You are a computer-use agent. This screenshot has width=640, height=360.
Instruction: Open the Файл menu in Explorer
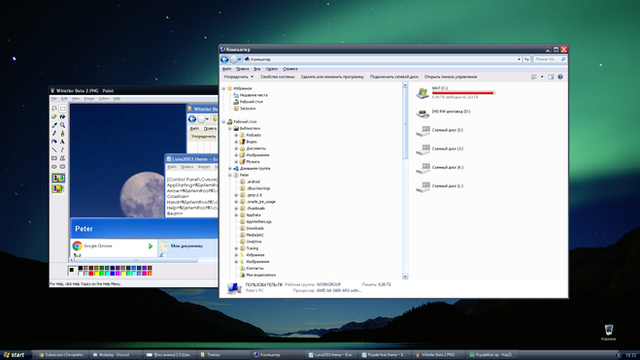point(227,69)
